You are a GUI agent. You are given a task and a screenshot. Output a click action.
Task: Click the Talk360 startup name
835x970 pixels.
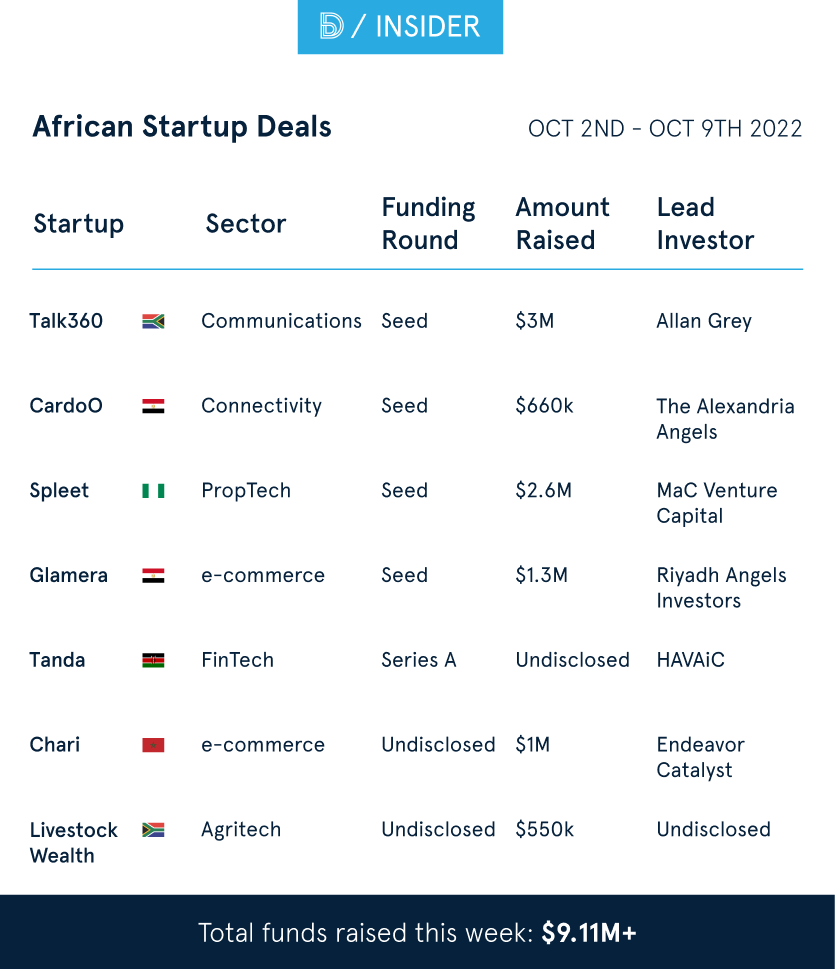tap(66, 321)
